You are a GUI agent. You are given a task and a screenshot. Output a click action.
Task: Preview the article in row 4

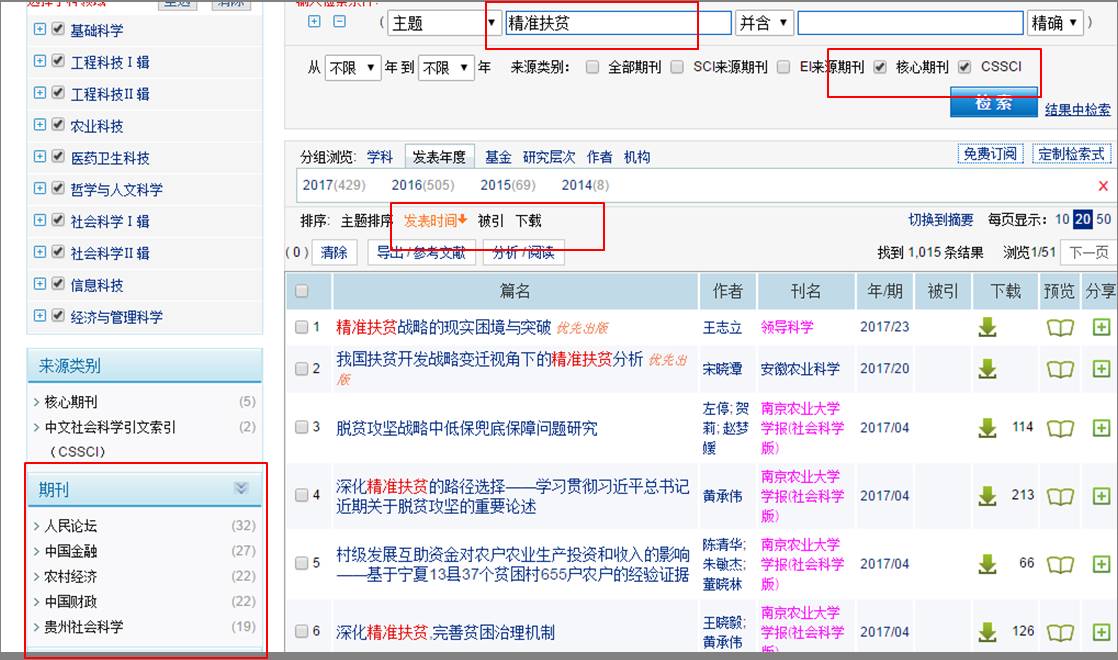pos(1060,496)
